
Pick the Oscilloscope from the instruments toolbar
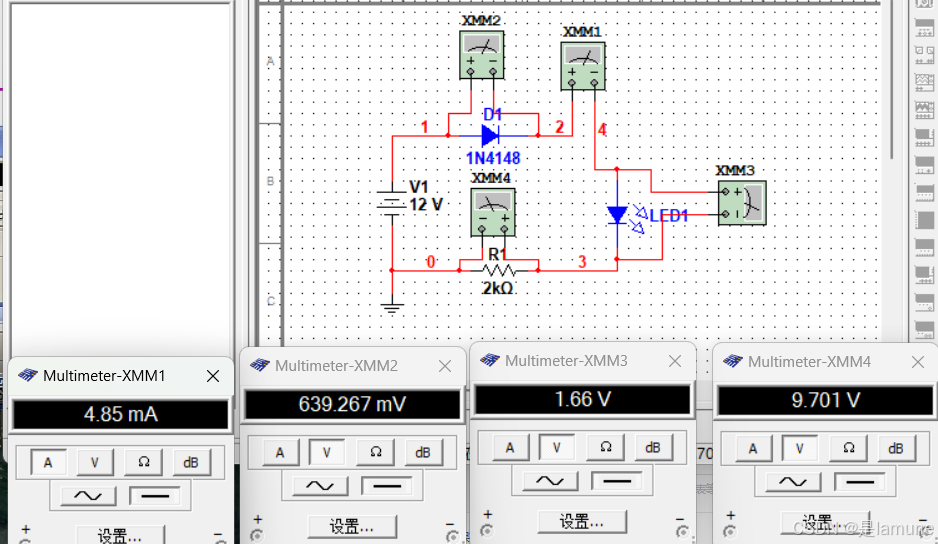tap(924, 82)
